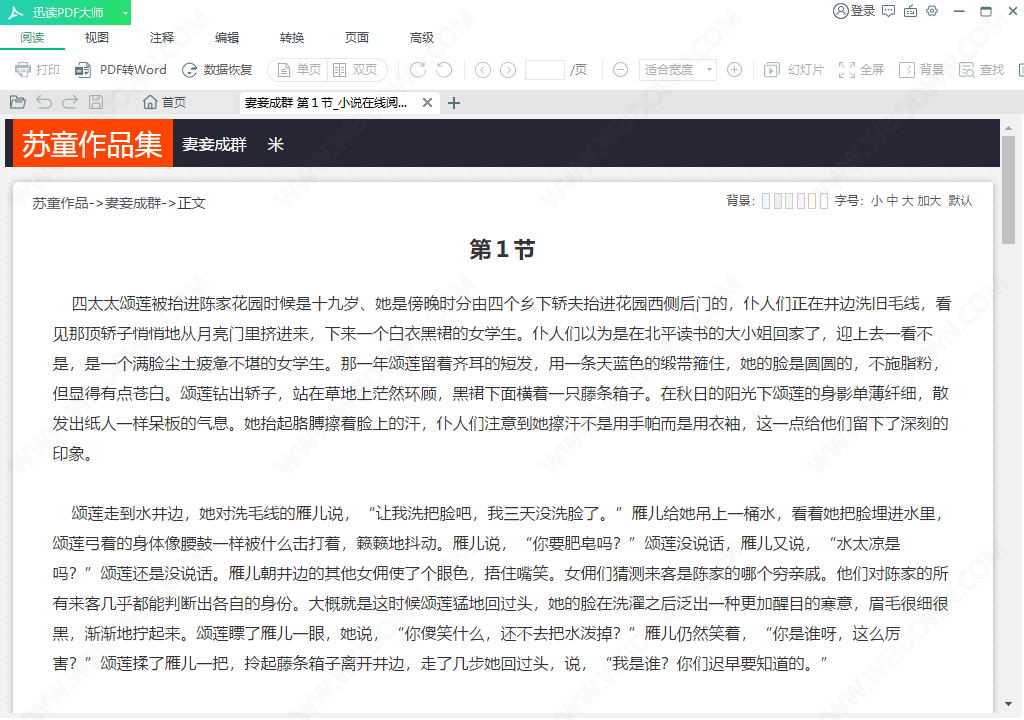Pick the light blue background swatch

(x=766, y=201)
